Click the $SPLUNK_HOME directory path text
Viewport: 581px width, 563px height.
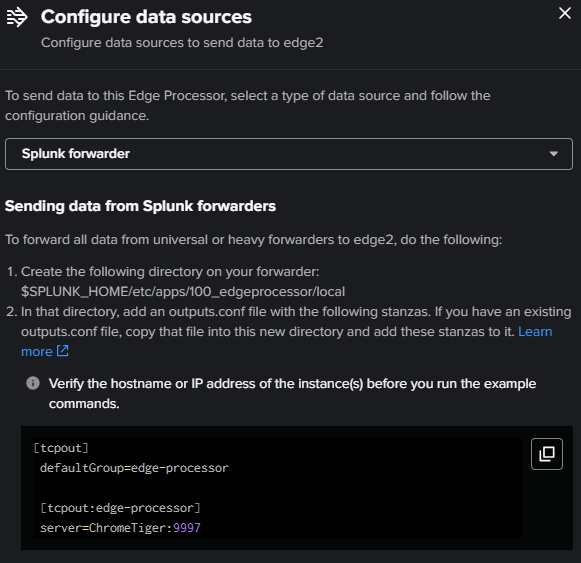pyautogui.click(x=183, y=292)
